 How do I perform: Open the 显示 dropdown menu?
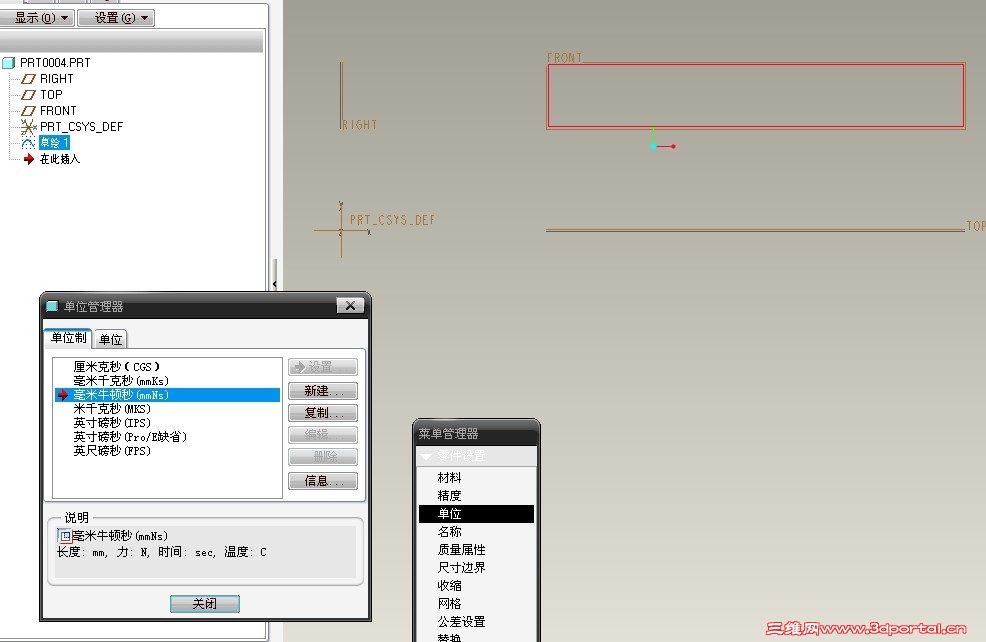36,18
